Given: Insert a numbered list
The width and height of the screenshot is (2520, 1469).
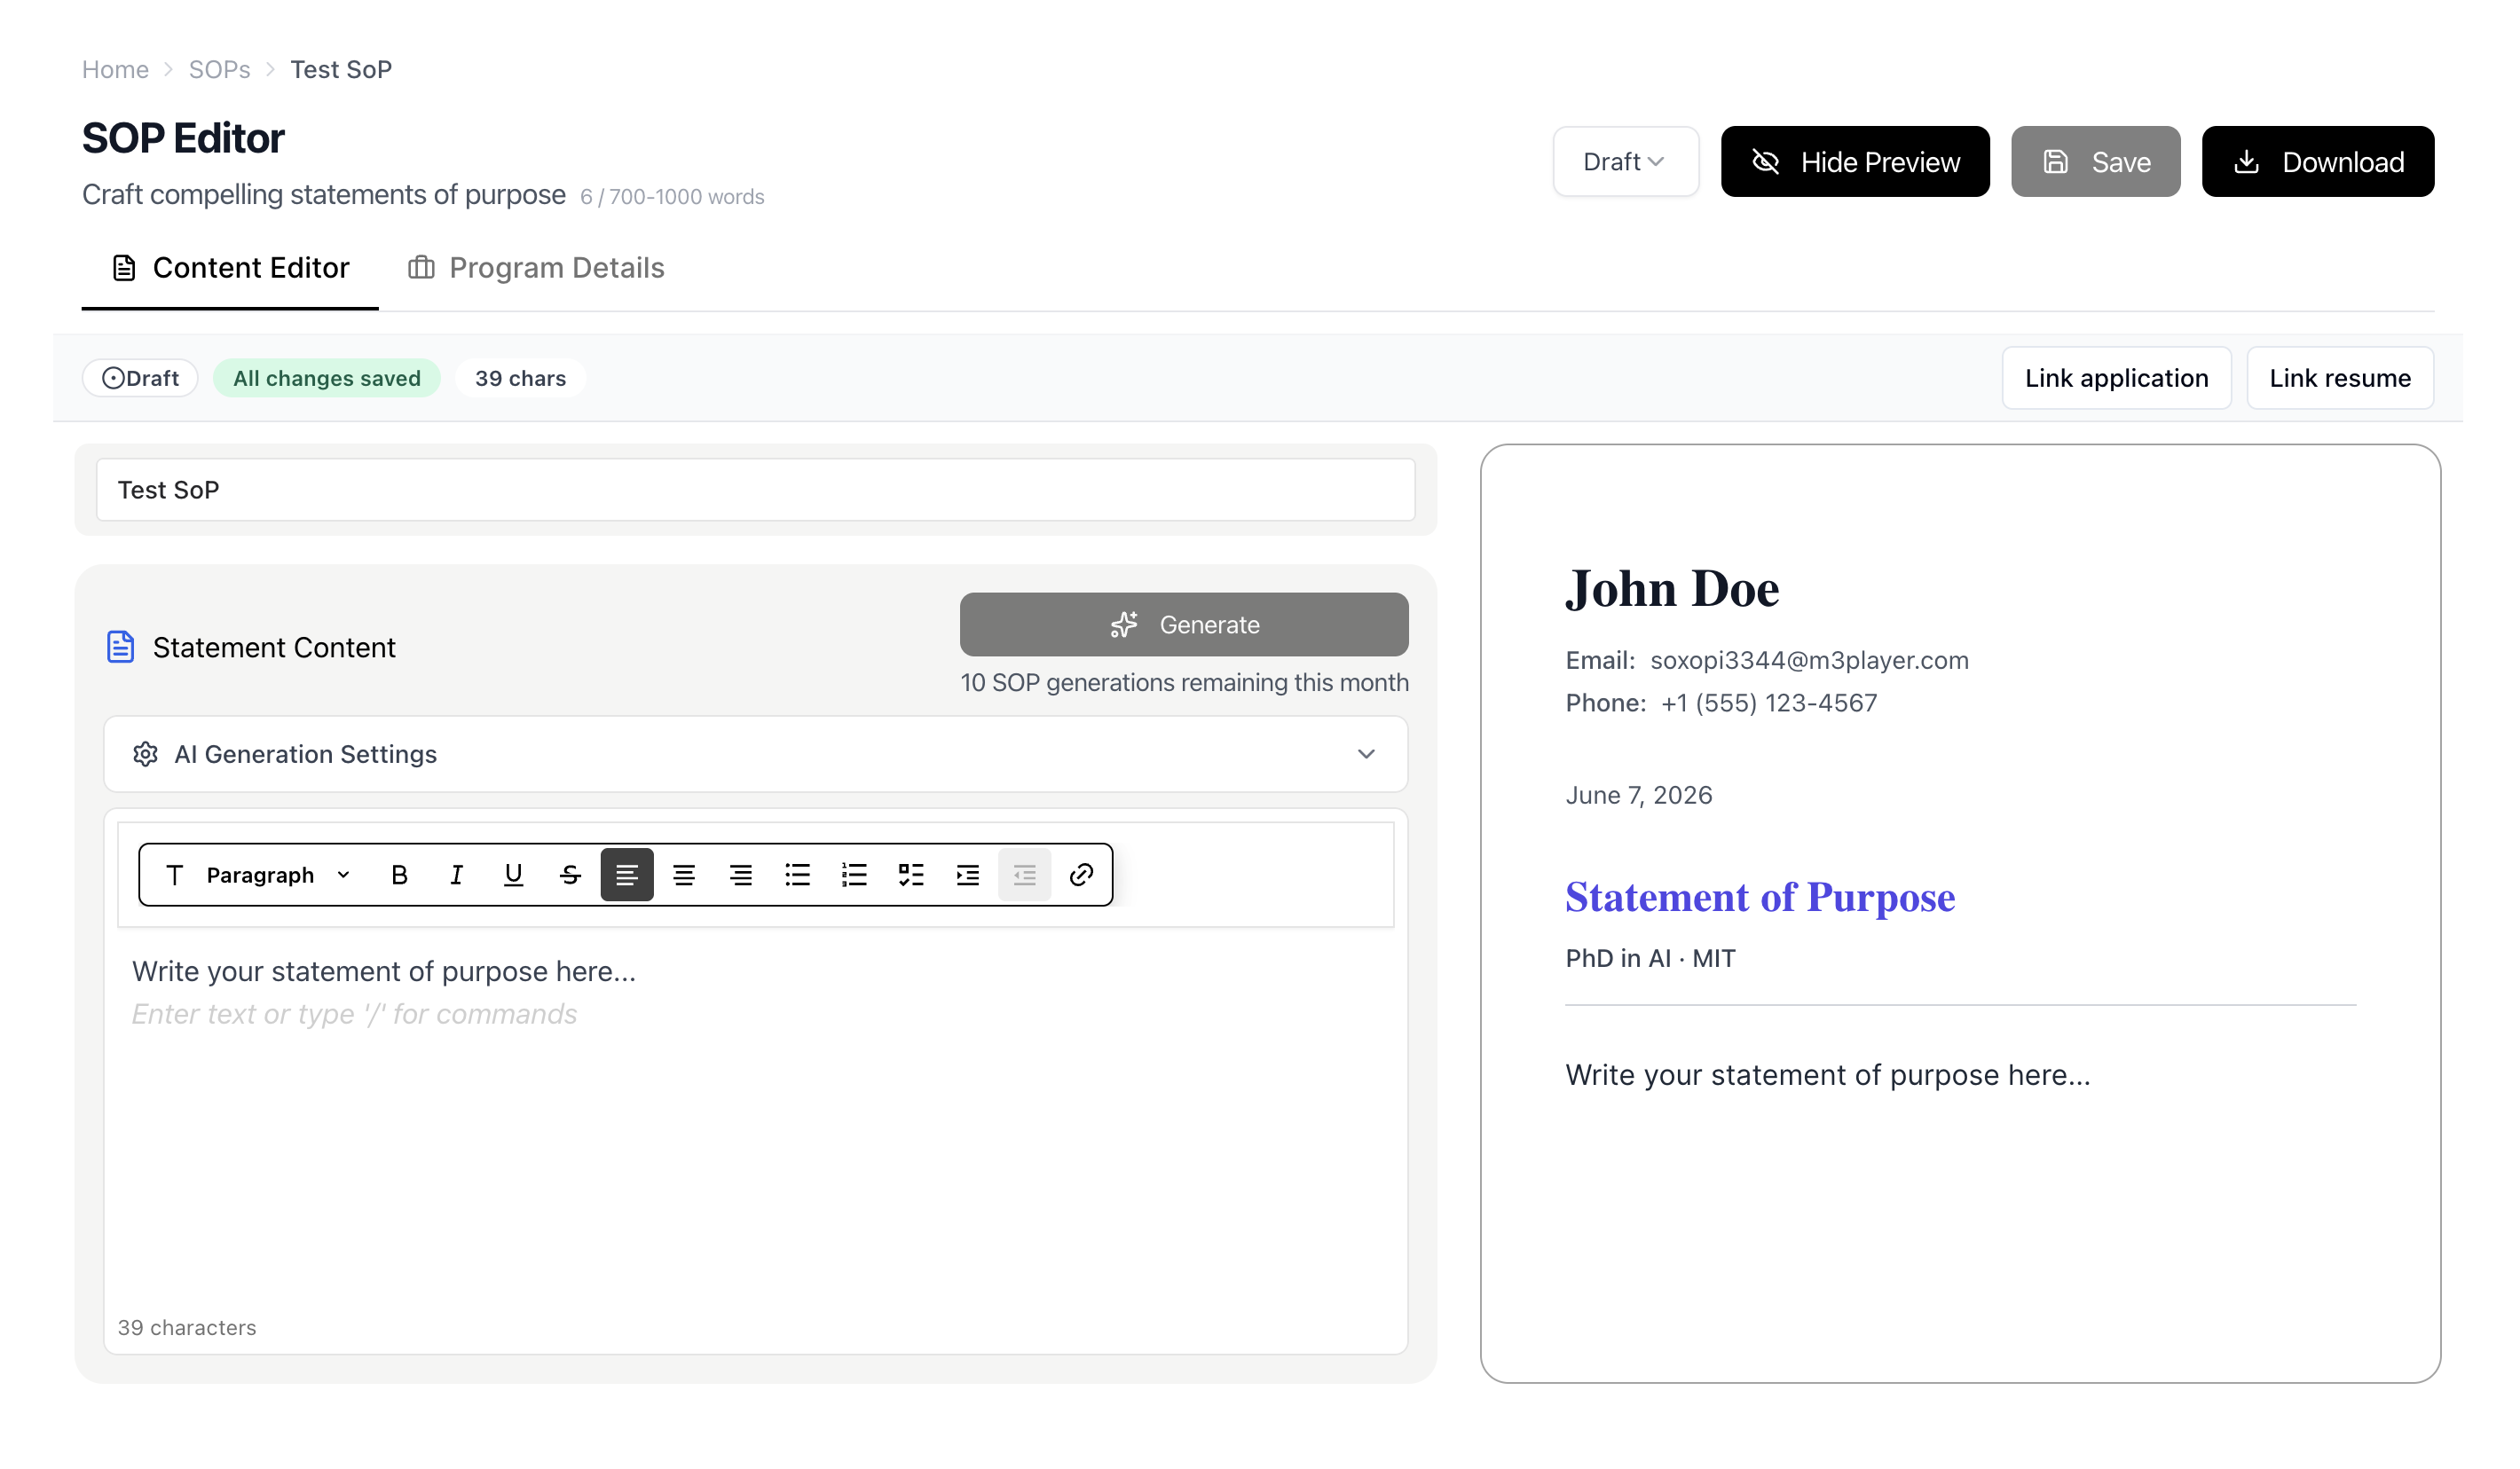Looking at the screenshot, I should (x=855, y=875).
